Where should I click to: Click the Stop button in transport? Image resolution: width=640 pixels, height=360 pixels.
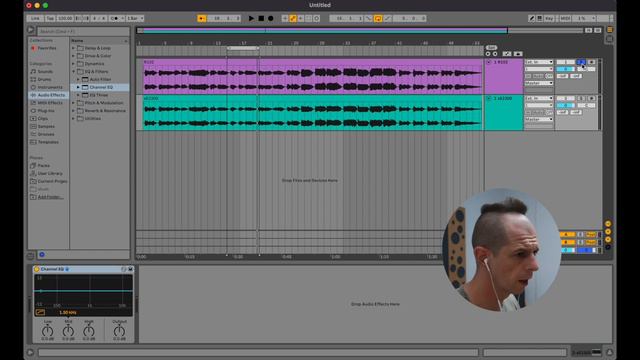point(261,18)
